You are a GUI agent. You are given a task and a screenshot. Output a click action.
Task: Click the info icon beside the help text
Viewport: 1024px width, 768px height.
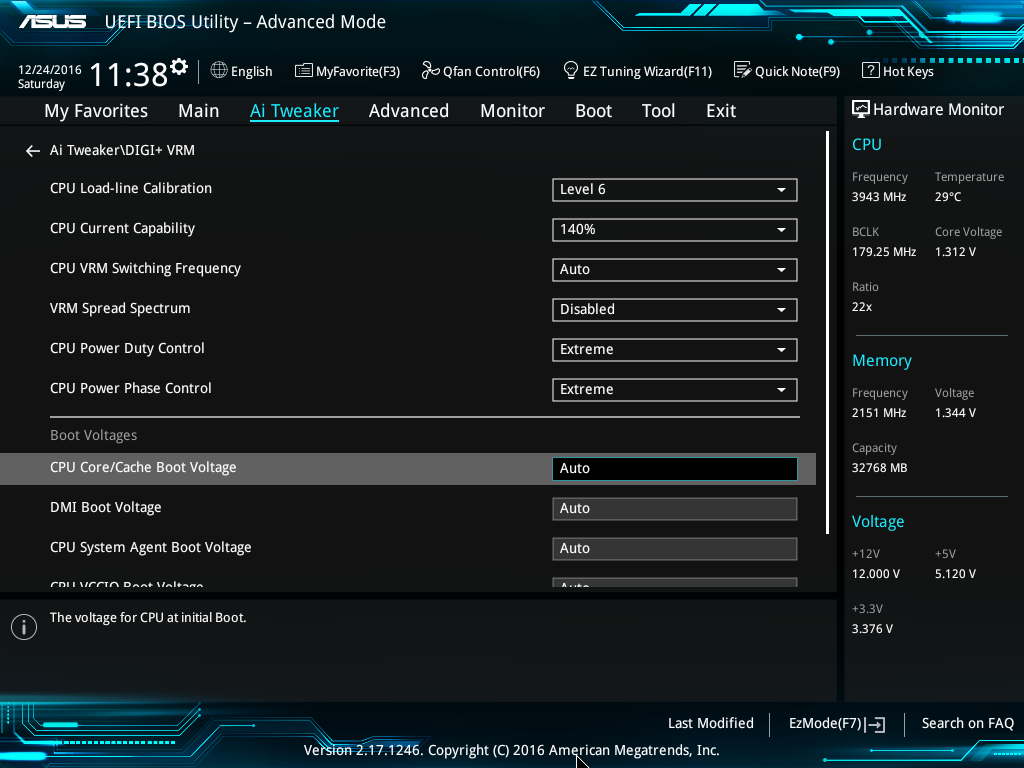[x=24, y=627]
